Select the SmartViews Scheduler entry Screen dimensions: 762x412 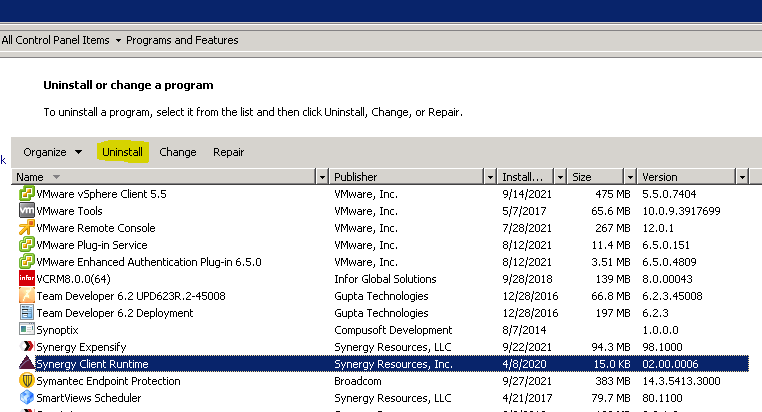[383, 398]
